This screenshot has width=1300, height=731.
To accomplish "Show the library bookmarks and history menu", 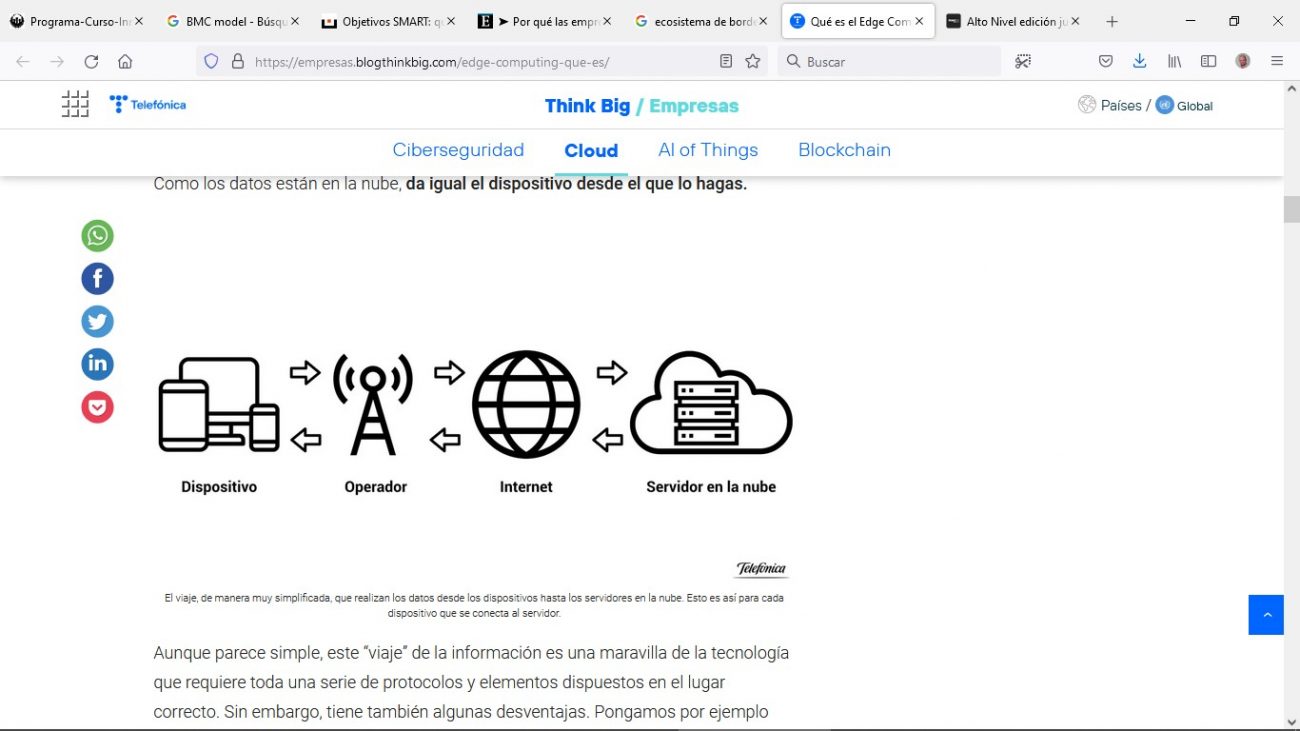I will tap(1174, 61).
